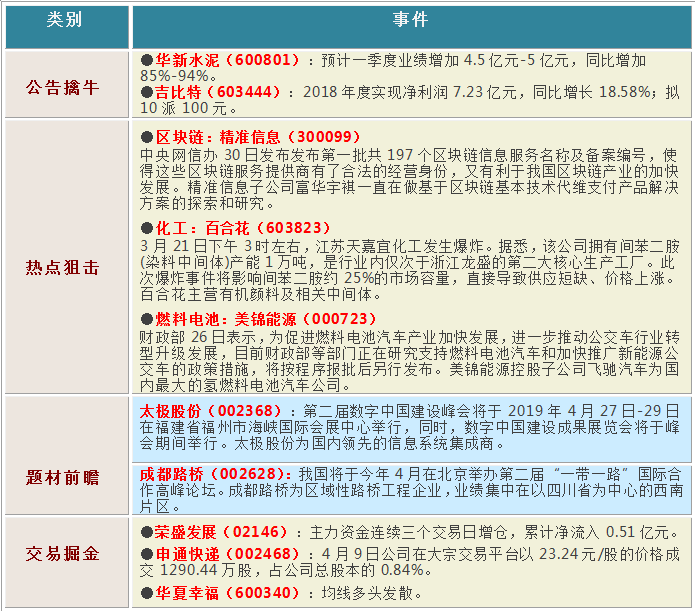Select the 交易掘金 category cell
Image resolution: width=695 pixels, height=611 pixels.
click(67, 563)
